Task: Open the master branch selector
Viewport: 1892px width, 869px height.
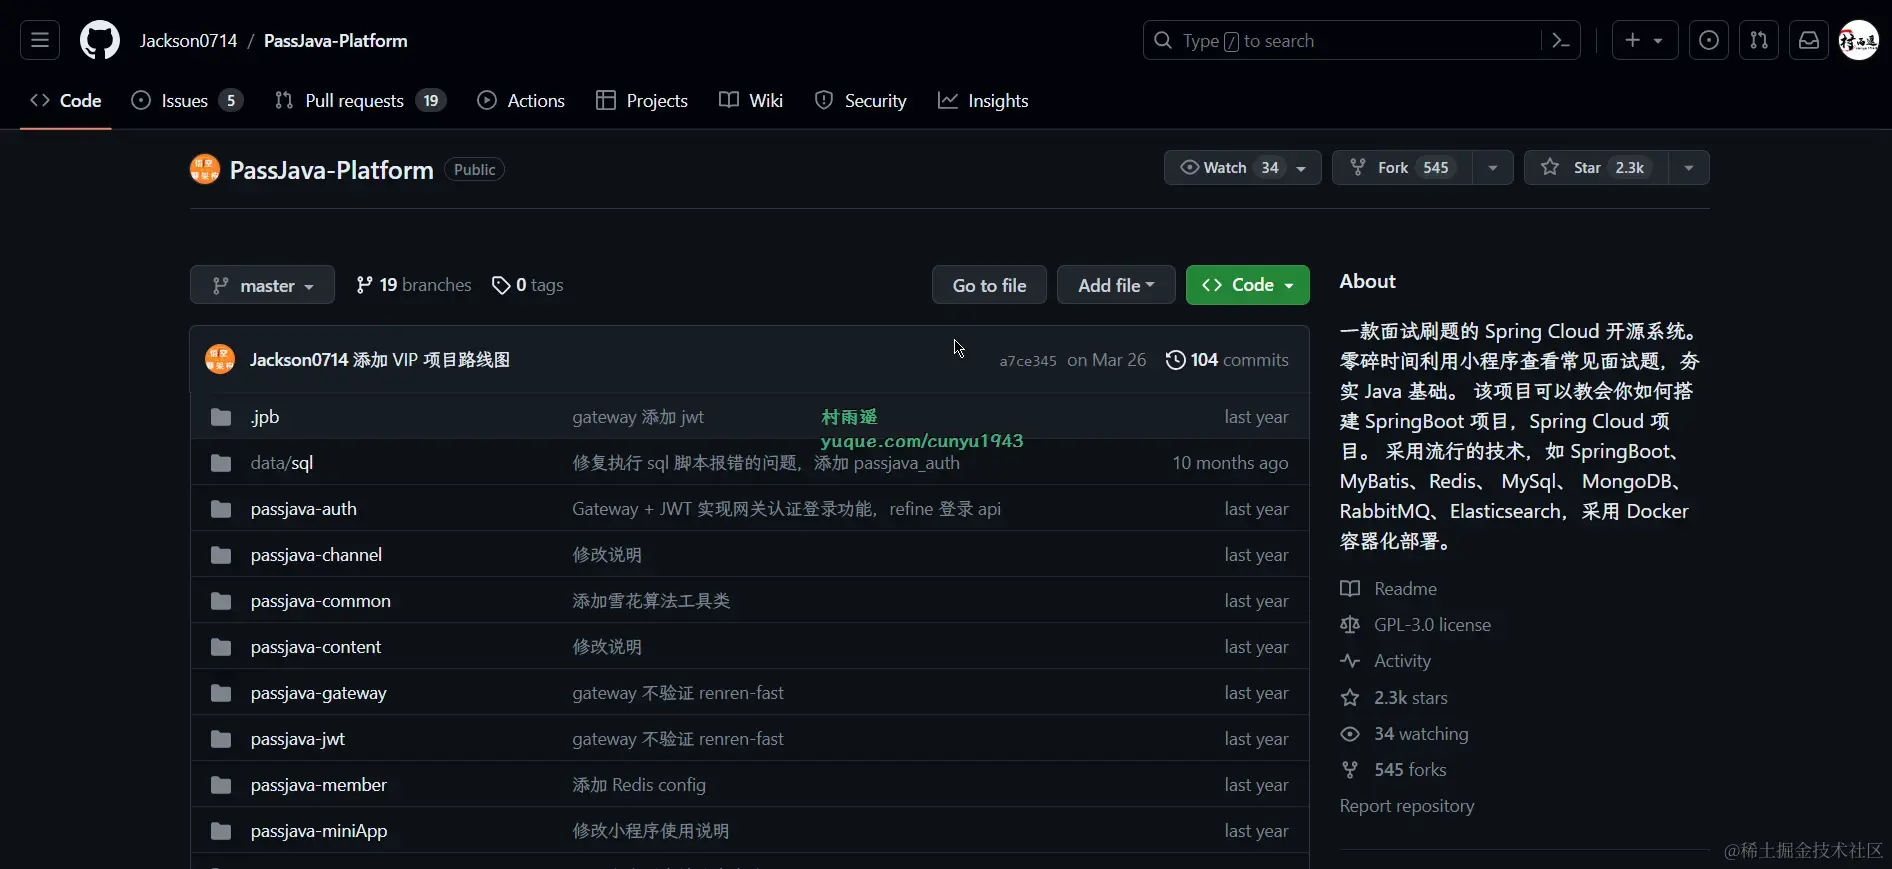Action: [262, 285]
